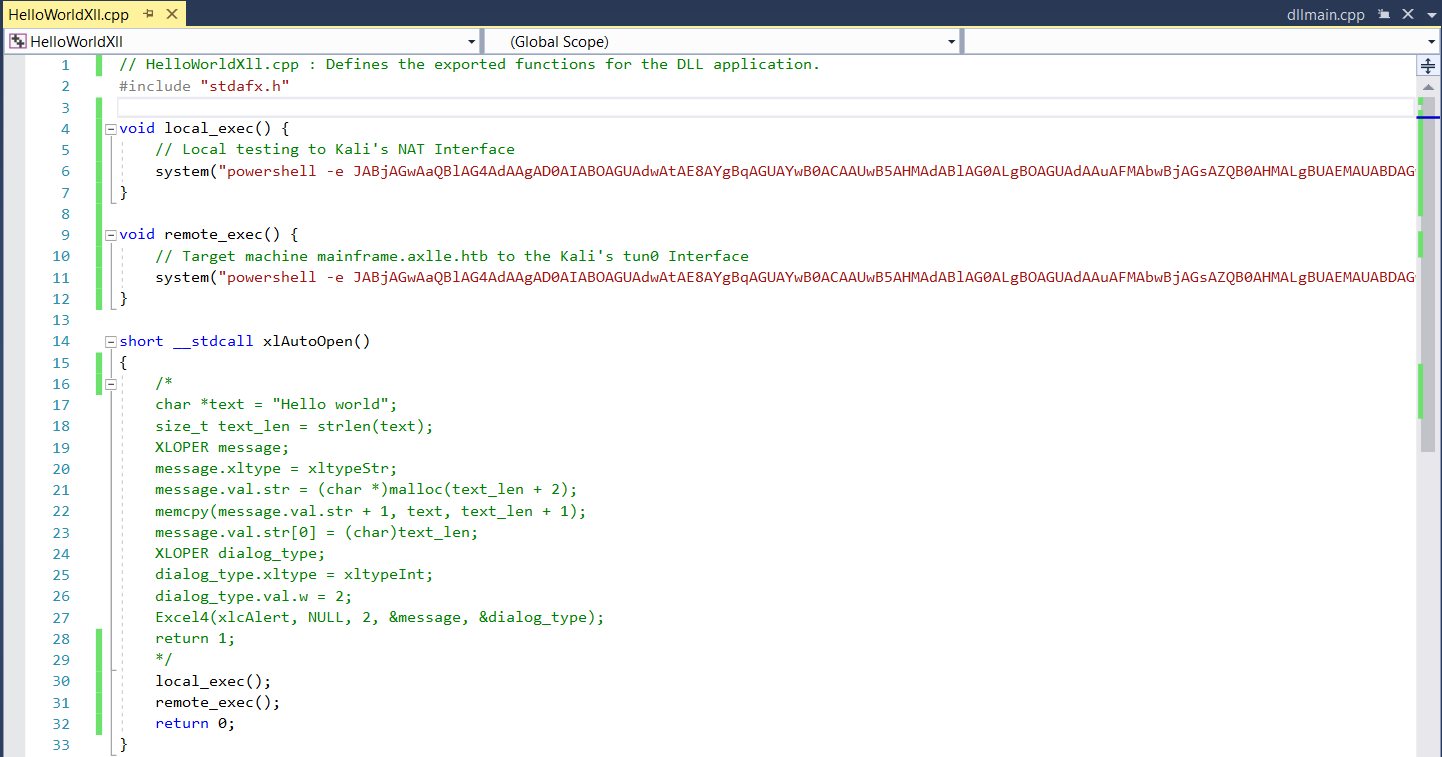Click the "__stdcall" keyword
The image size is (1442, 757).
[x=213, y=341]
